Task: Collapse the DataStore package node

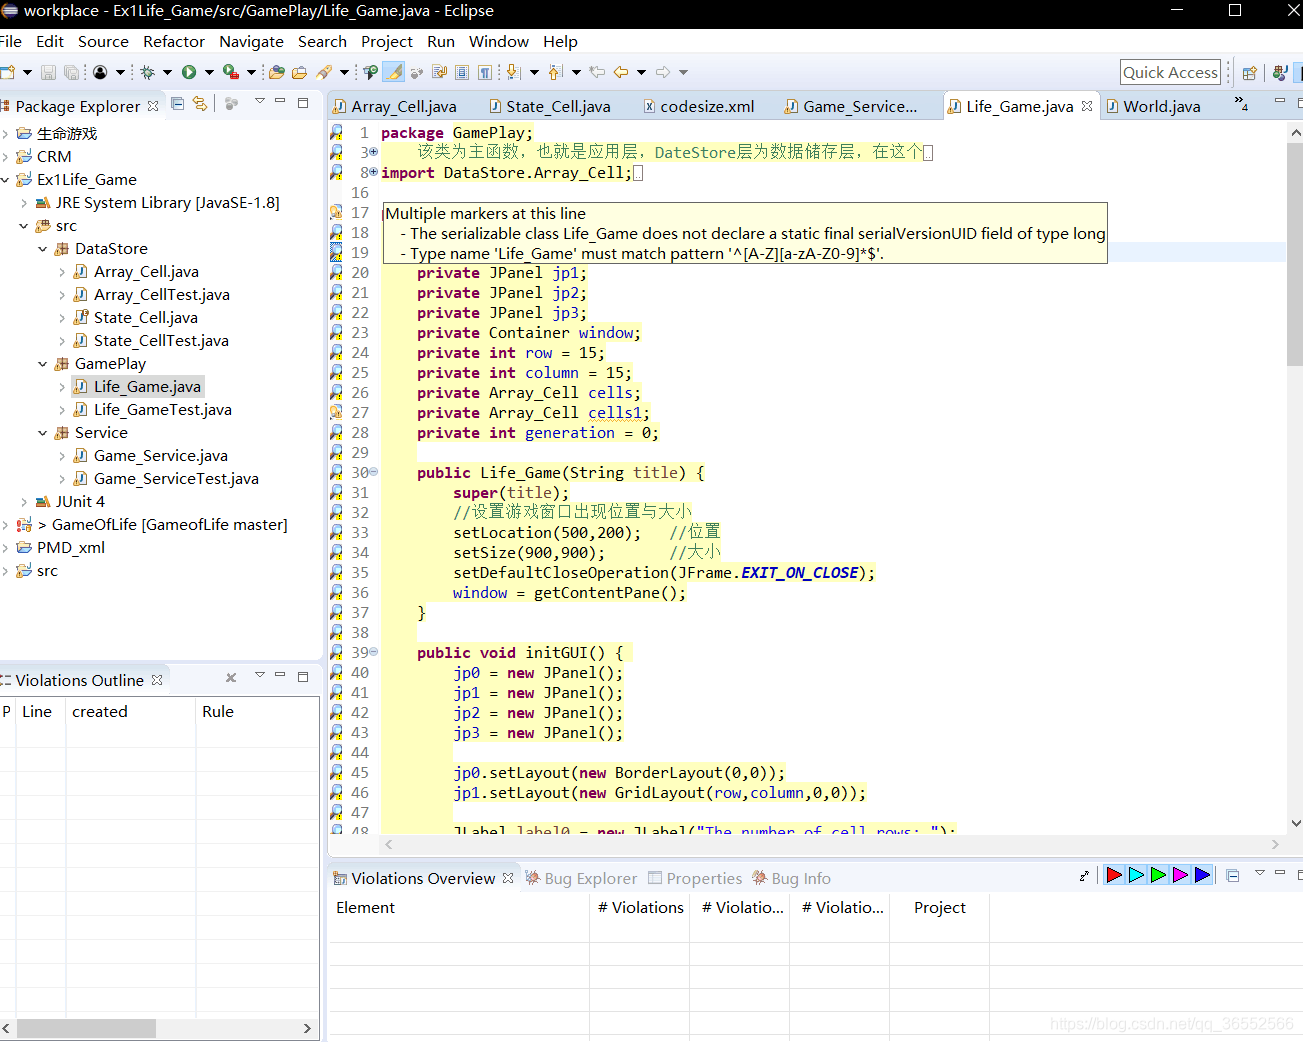Action: tap(42, 249)
